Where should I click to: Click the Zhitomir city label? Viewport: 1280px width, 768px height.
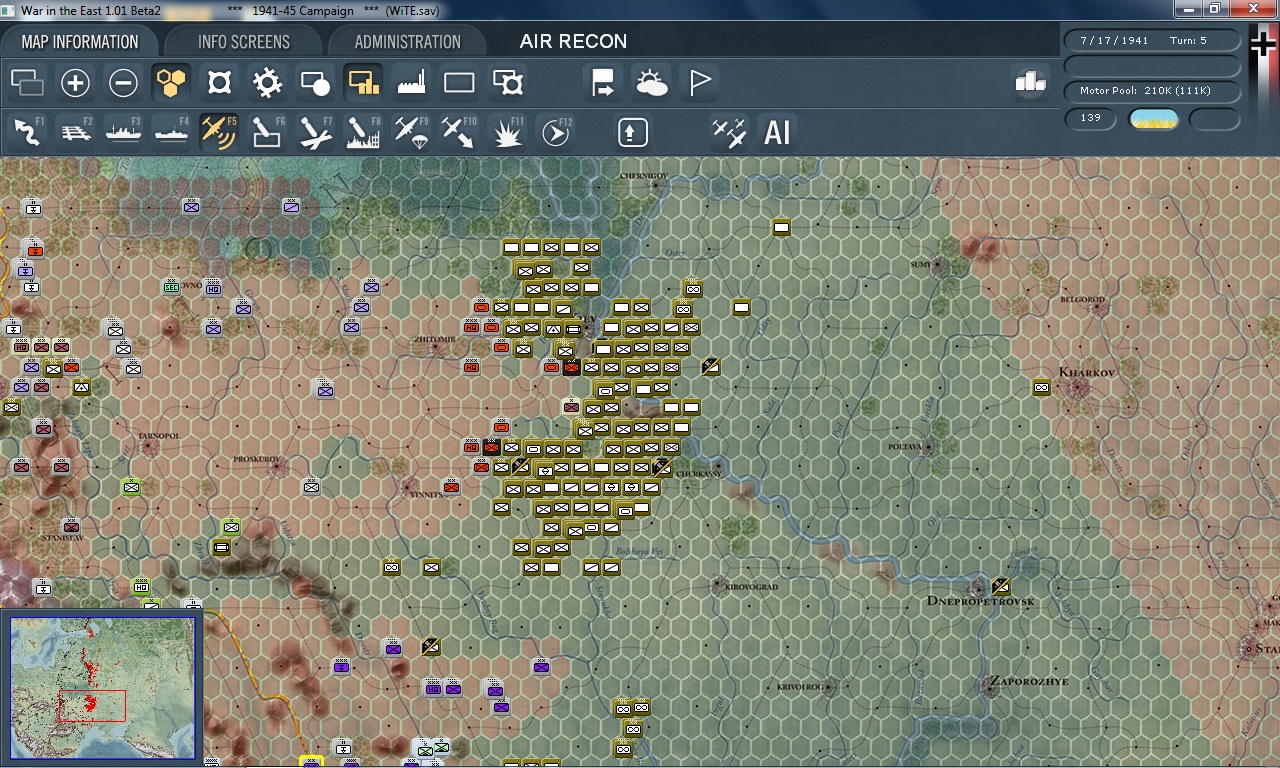pyautogui.click(x=434, y=340)
